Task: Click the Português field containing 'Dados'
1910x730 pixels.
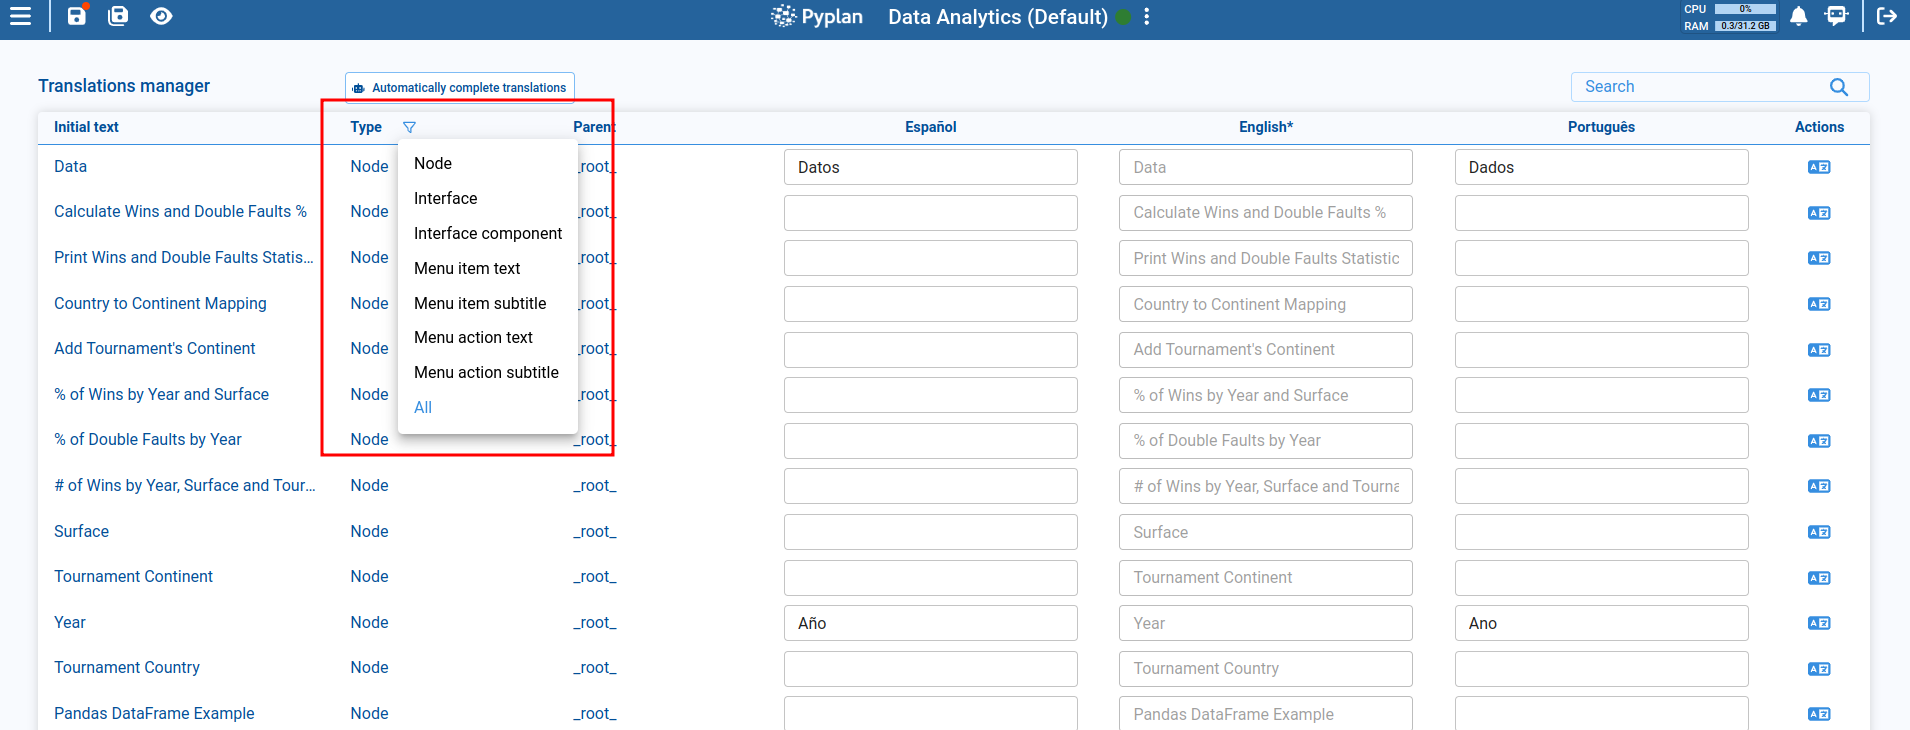Action: [x=1600, y=167]
